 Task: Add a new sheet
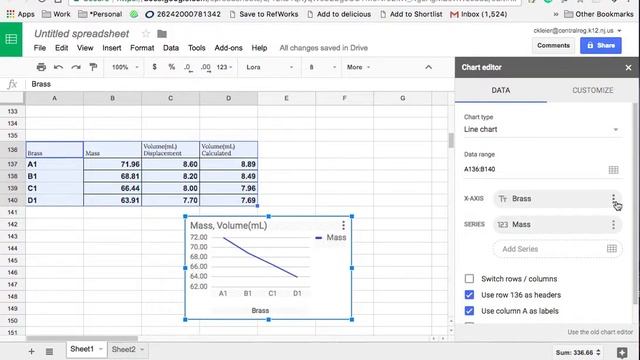point(31,351)
